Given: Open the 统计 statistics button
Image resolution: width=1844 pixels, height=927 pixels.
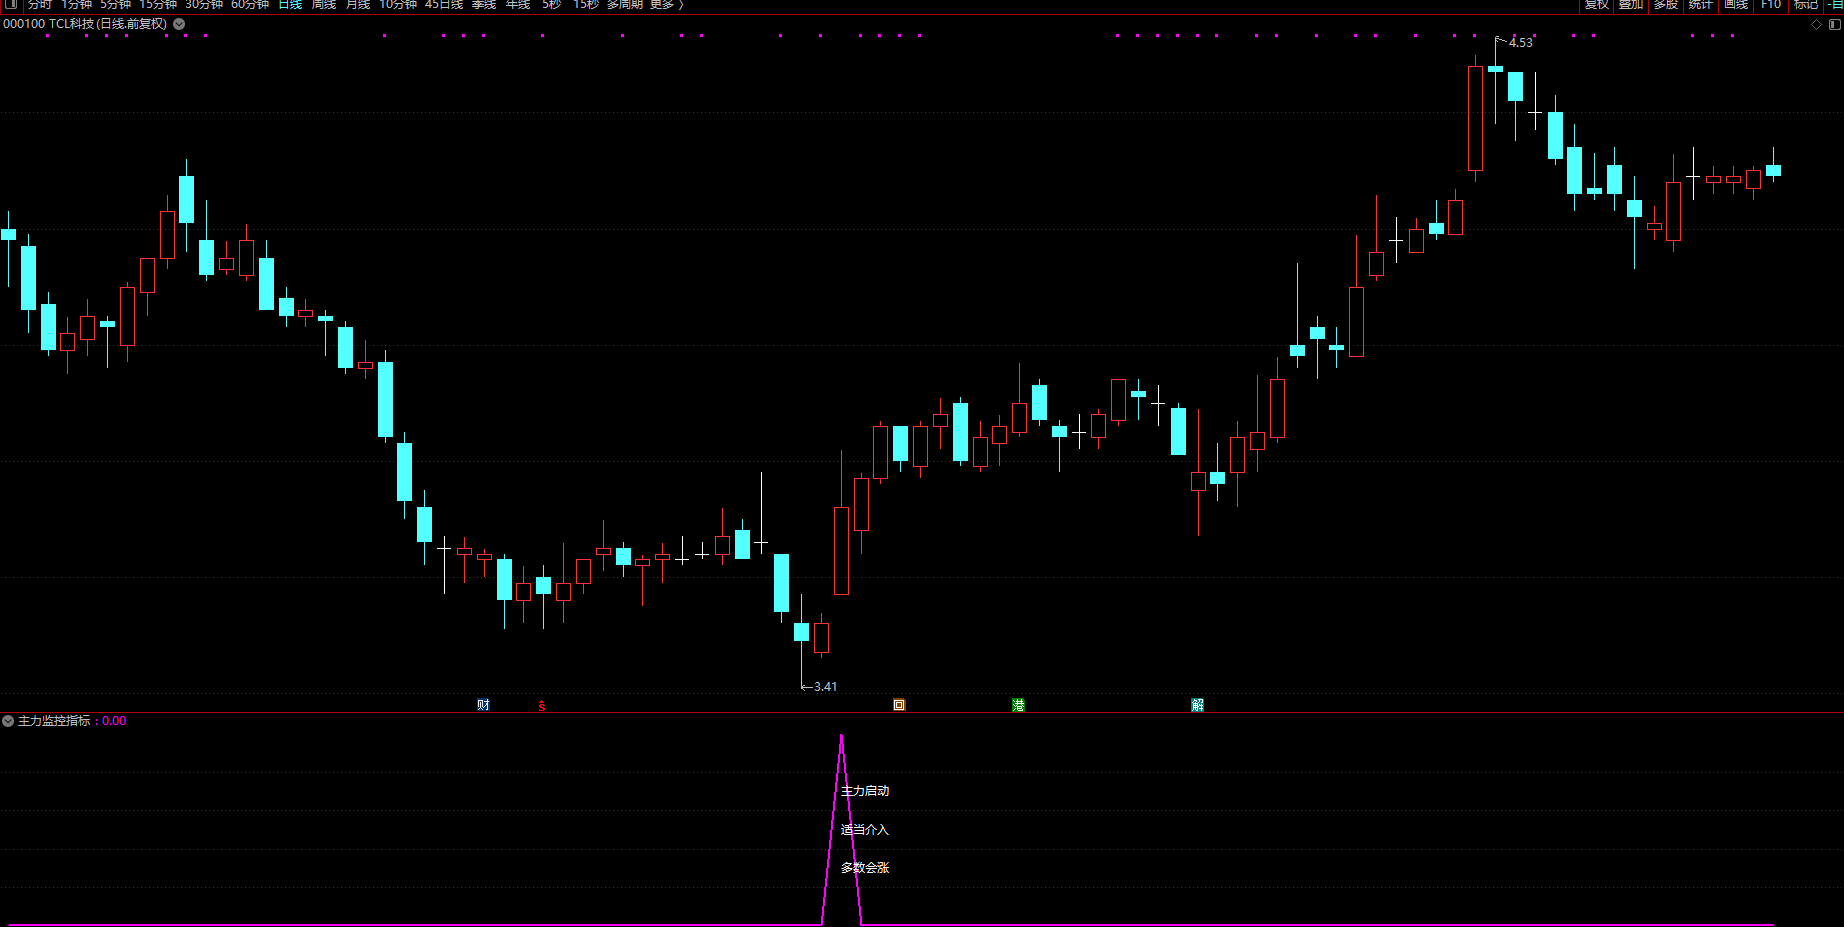Looking at the screenshot, I should click(1701, 4).
